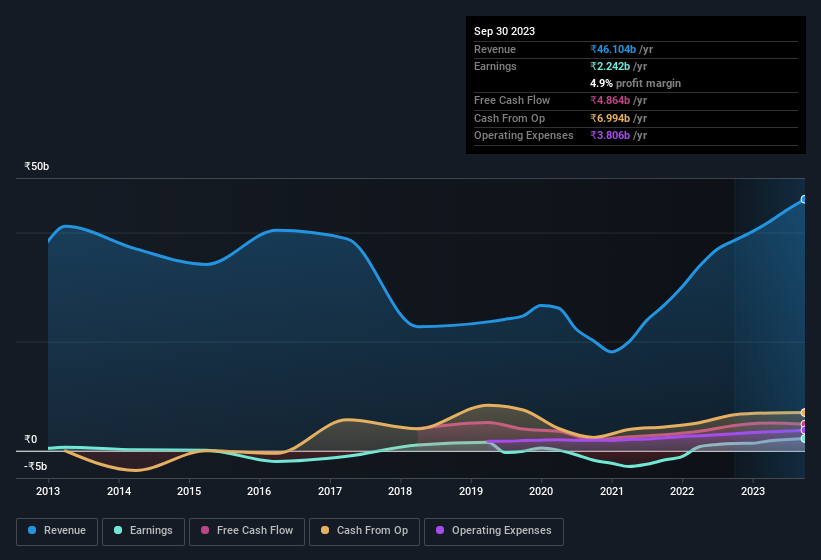Image resolution: width=821 pixels, height=560 pixels.
Task: Click the Cash From Op tooltip label
Action: pos(509,118)
